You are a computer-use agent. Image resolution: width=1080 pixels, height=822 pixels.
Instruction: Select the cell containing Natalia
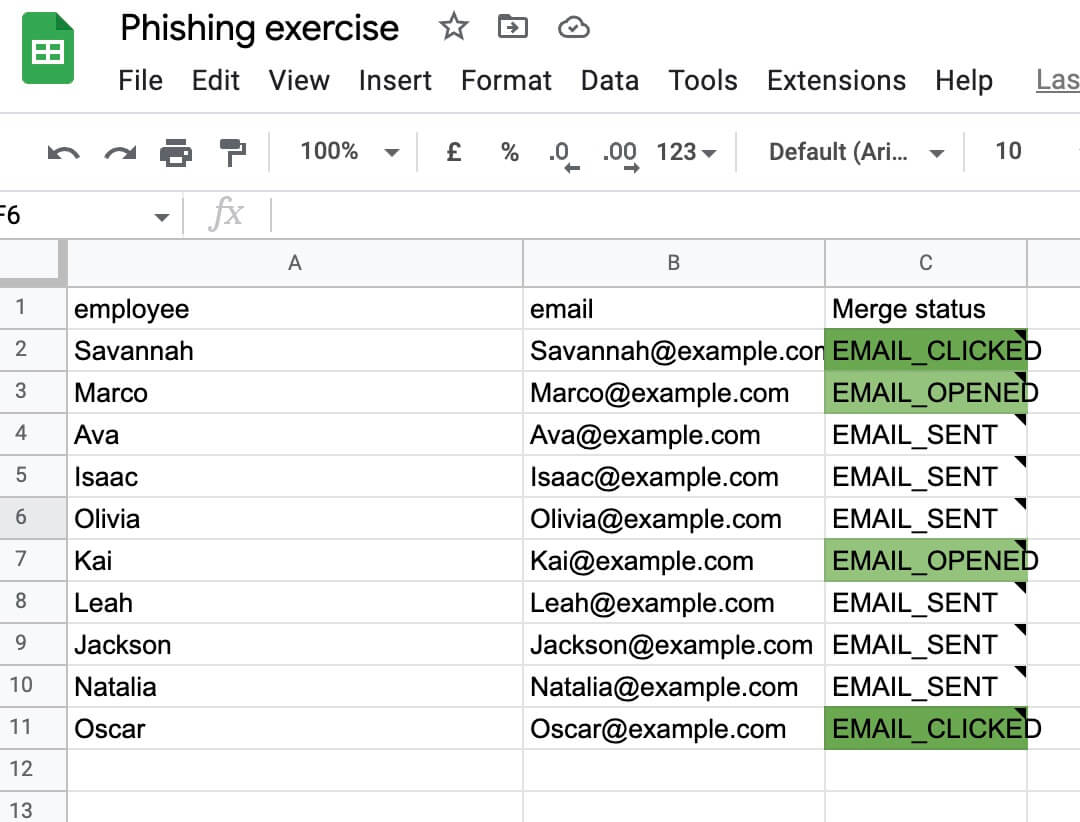(x=295, y=687)
